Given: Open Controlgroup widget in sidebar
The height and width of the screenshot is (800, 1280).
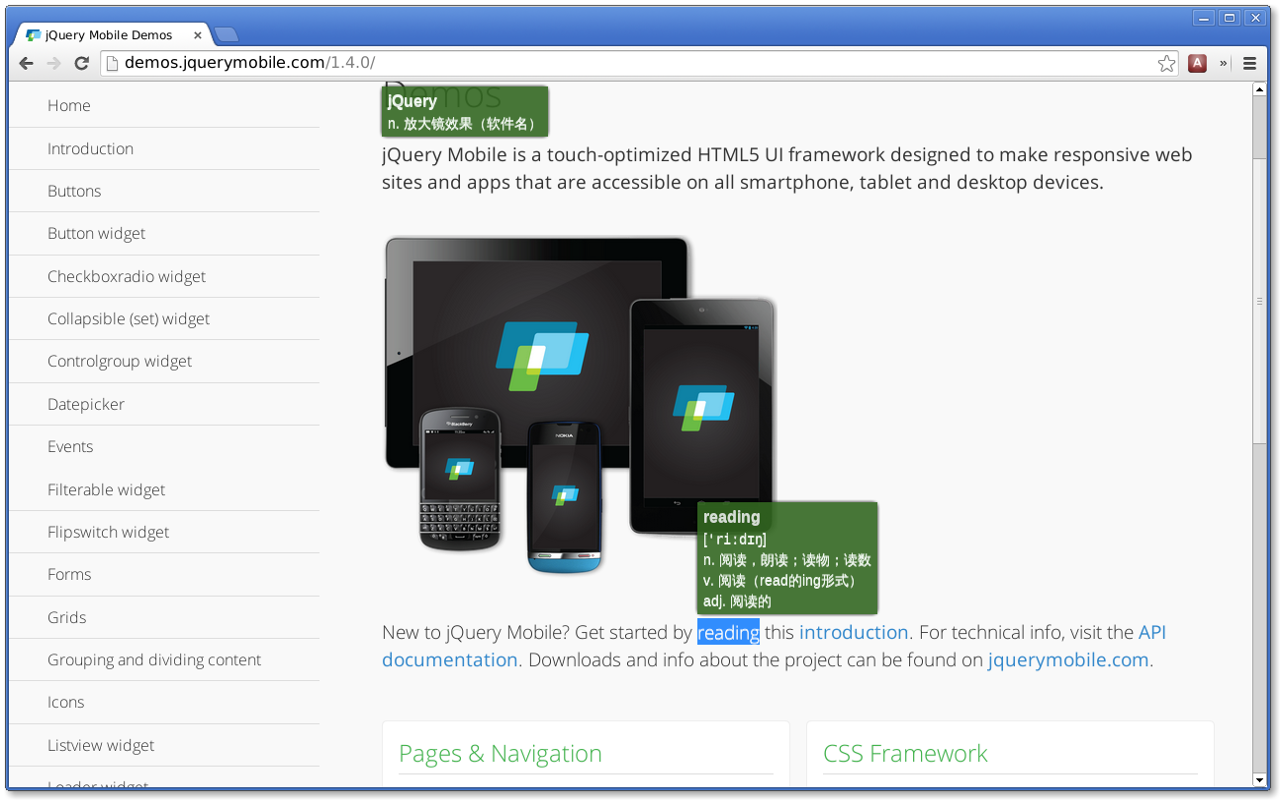Looking at the screenshot, I should pyautogui.click(x=164, y=362).
